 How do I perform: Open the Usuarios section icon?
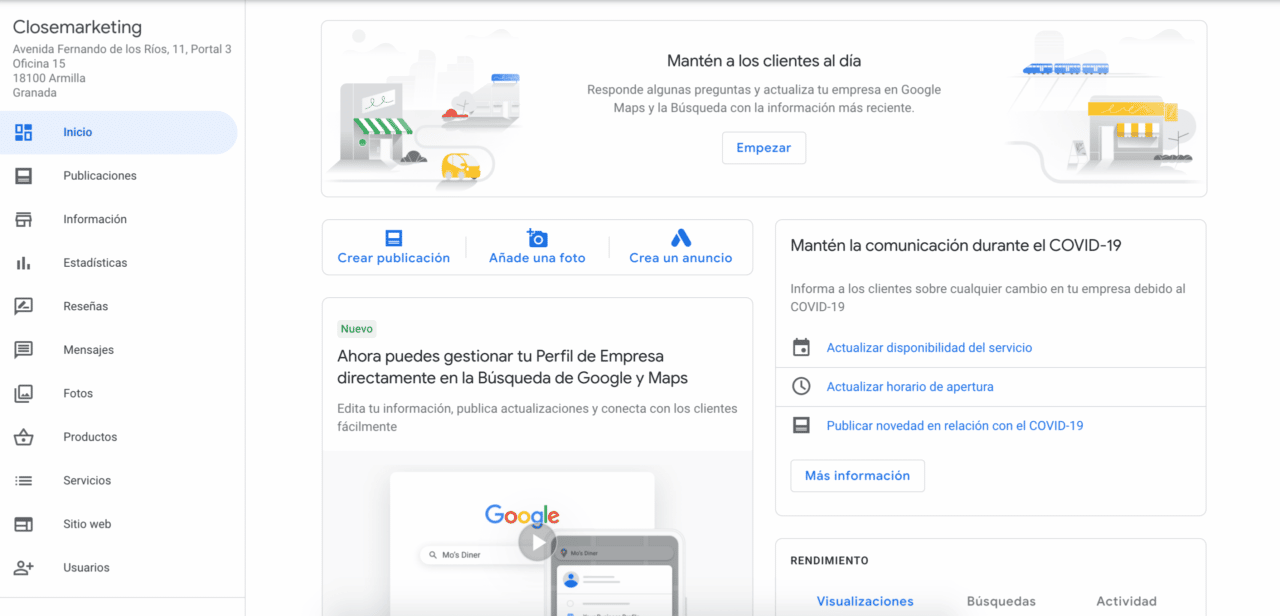(x=24, y=567)
